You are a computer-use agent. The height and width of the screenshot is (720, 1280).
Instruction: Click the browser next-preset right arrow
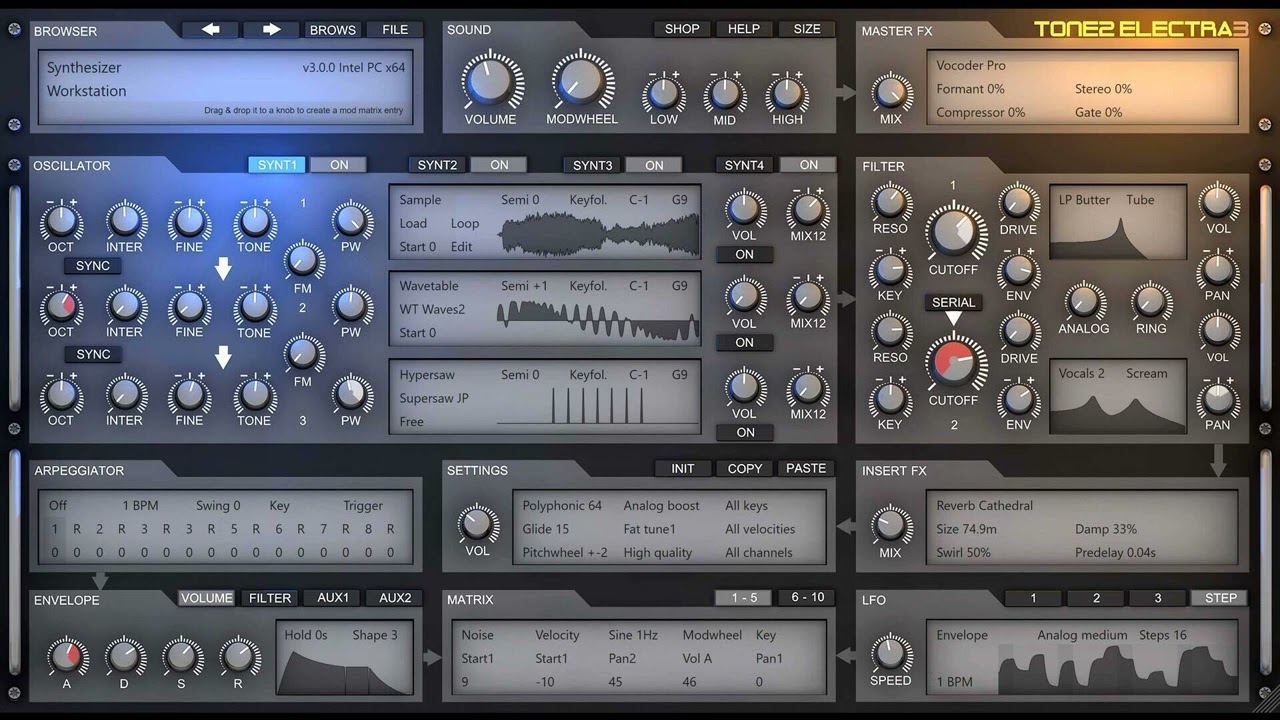pyautogui.click(x=271, y=30)
